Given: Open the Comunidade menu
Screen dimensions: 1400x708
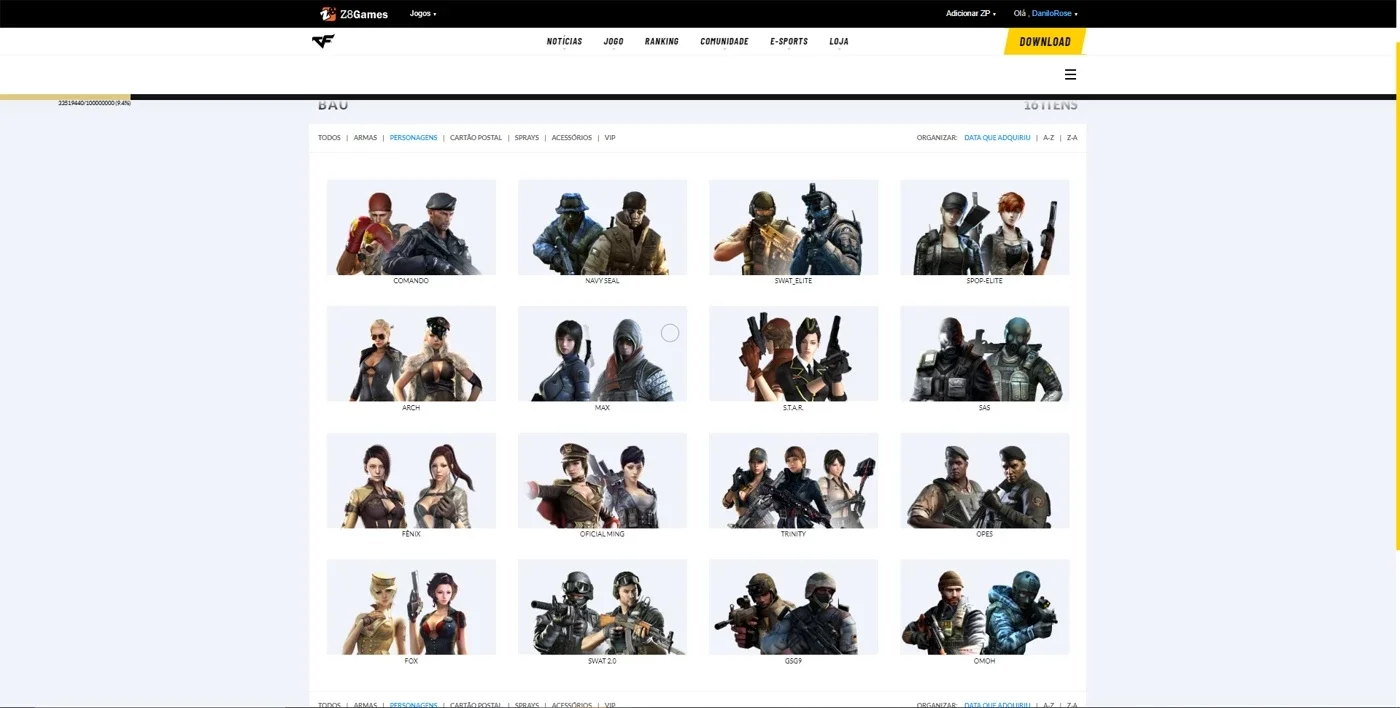Looking at the screenshot, I should click(724, 42).
